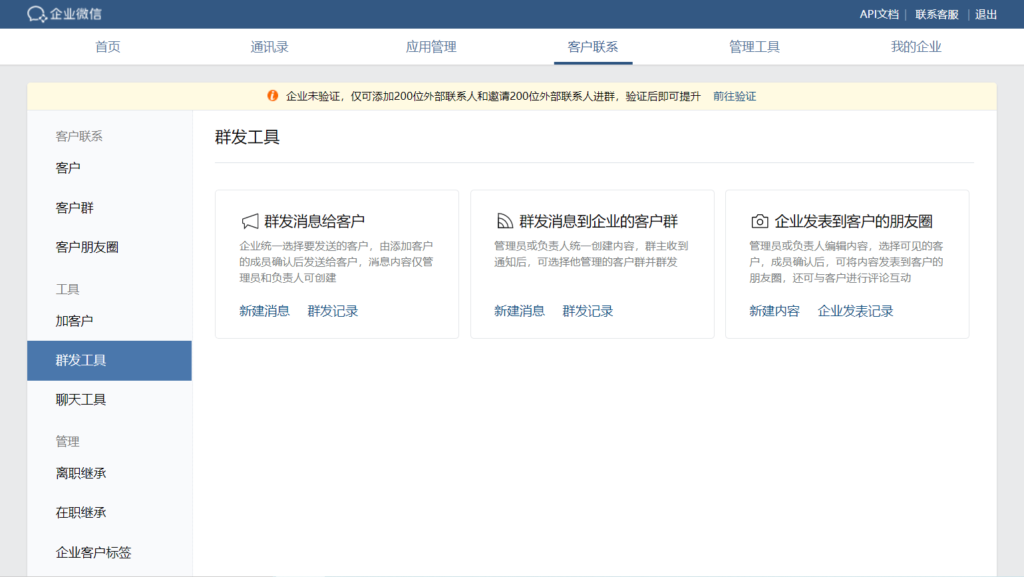Click megaphone icon on 群发消息给客户 card
The image size is (1024, 577).
[249, 221]
